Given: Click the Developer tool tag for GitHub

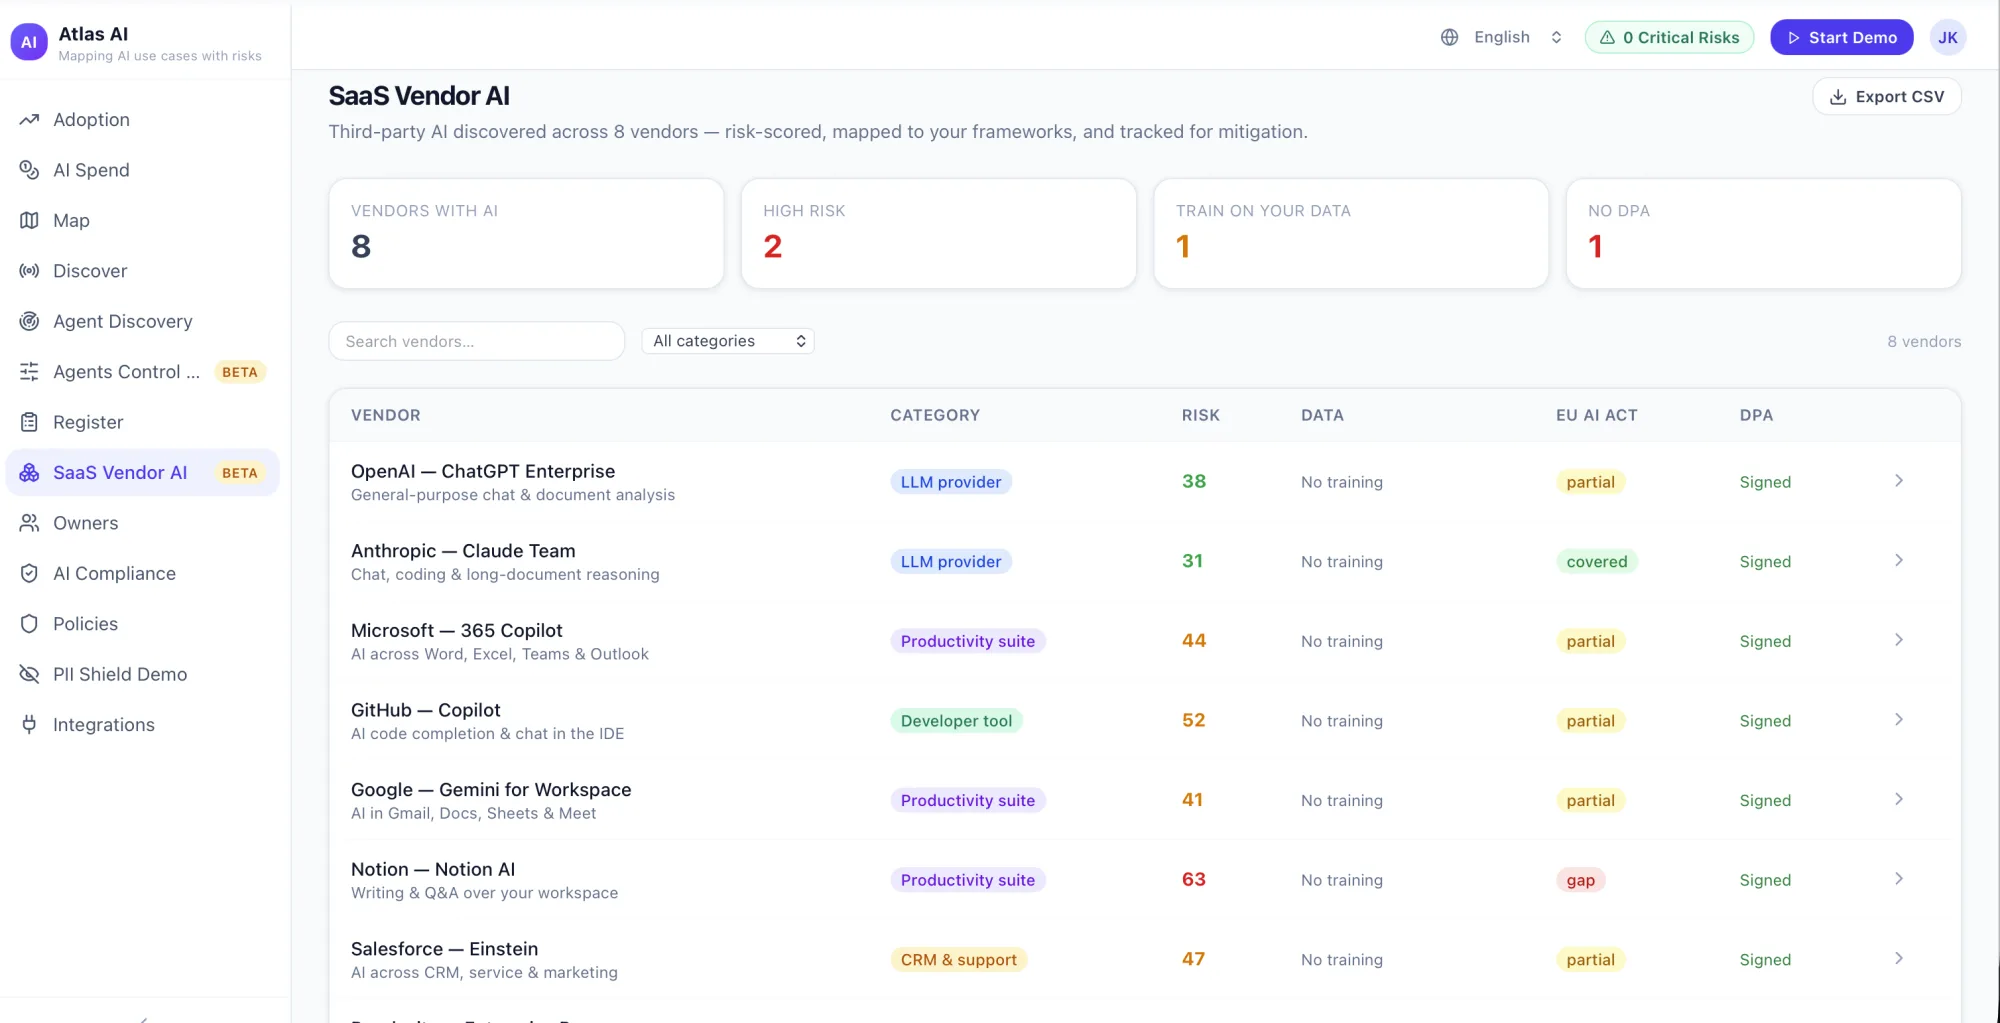Looking at the screenshot, I should 956,721.
